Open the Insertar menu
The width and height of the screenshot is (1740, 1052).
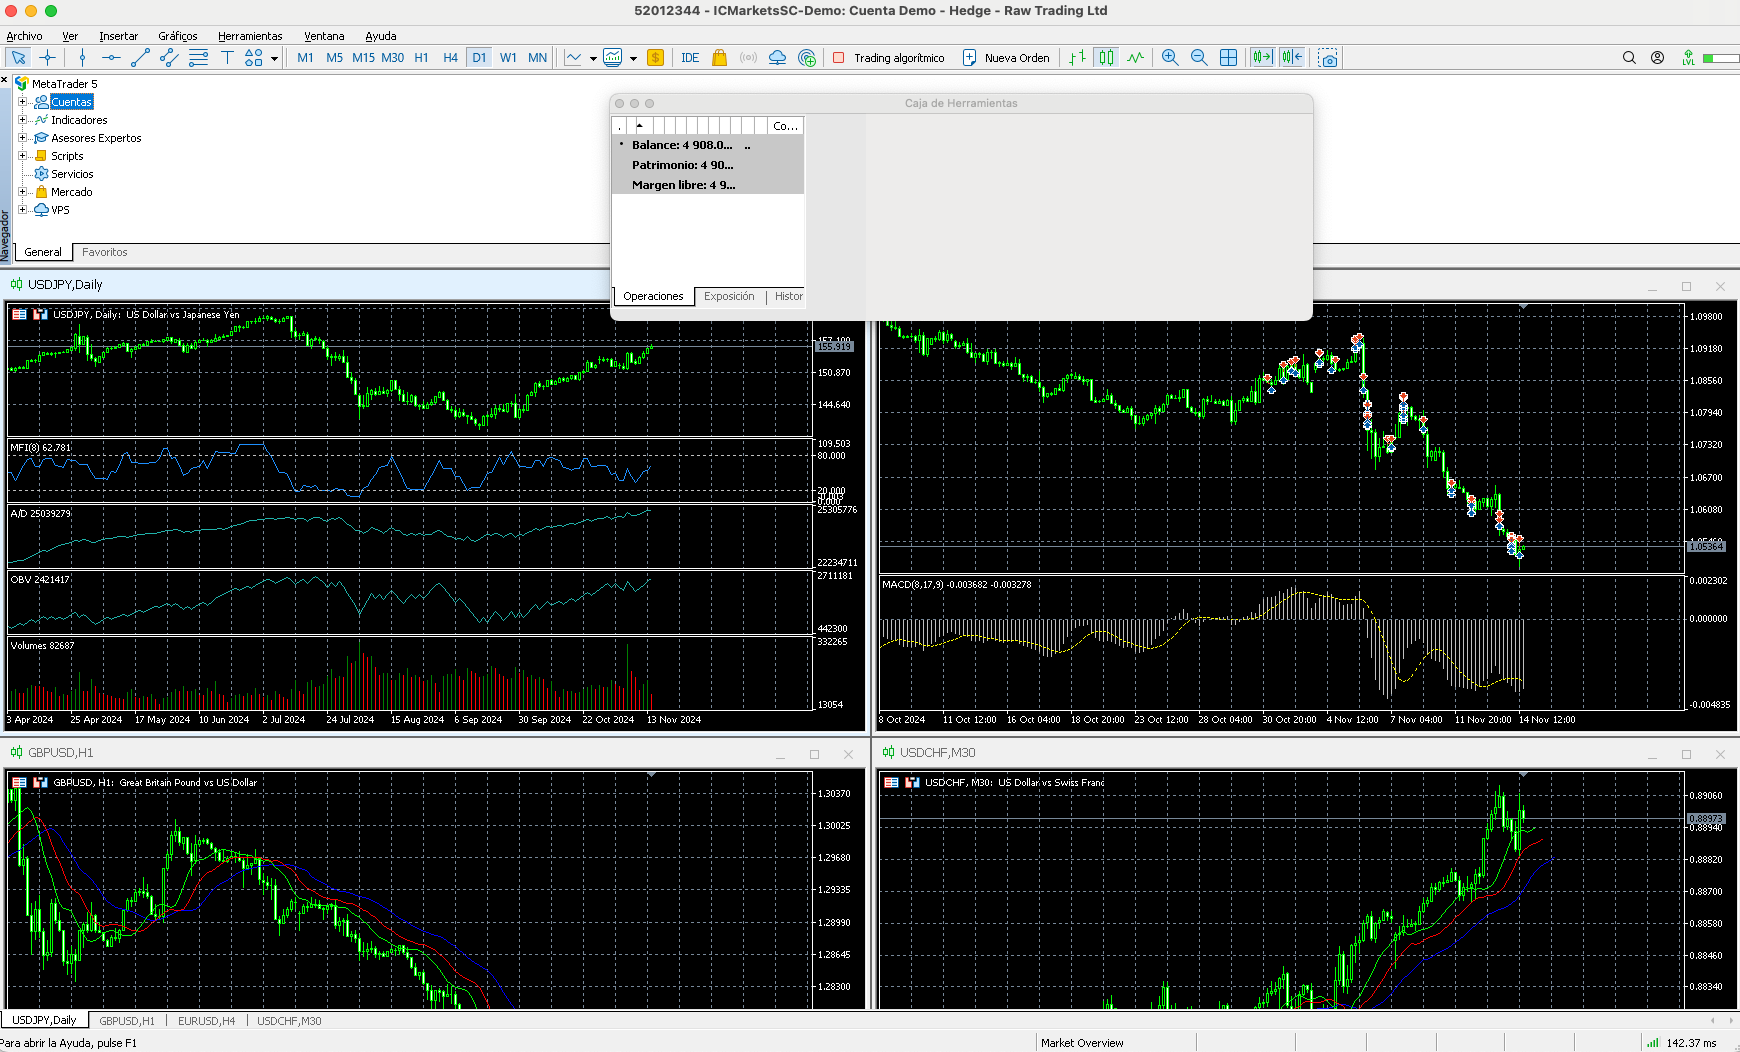[x=118, y=36]
